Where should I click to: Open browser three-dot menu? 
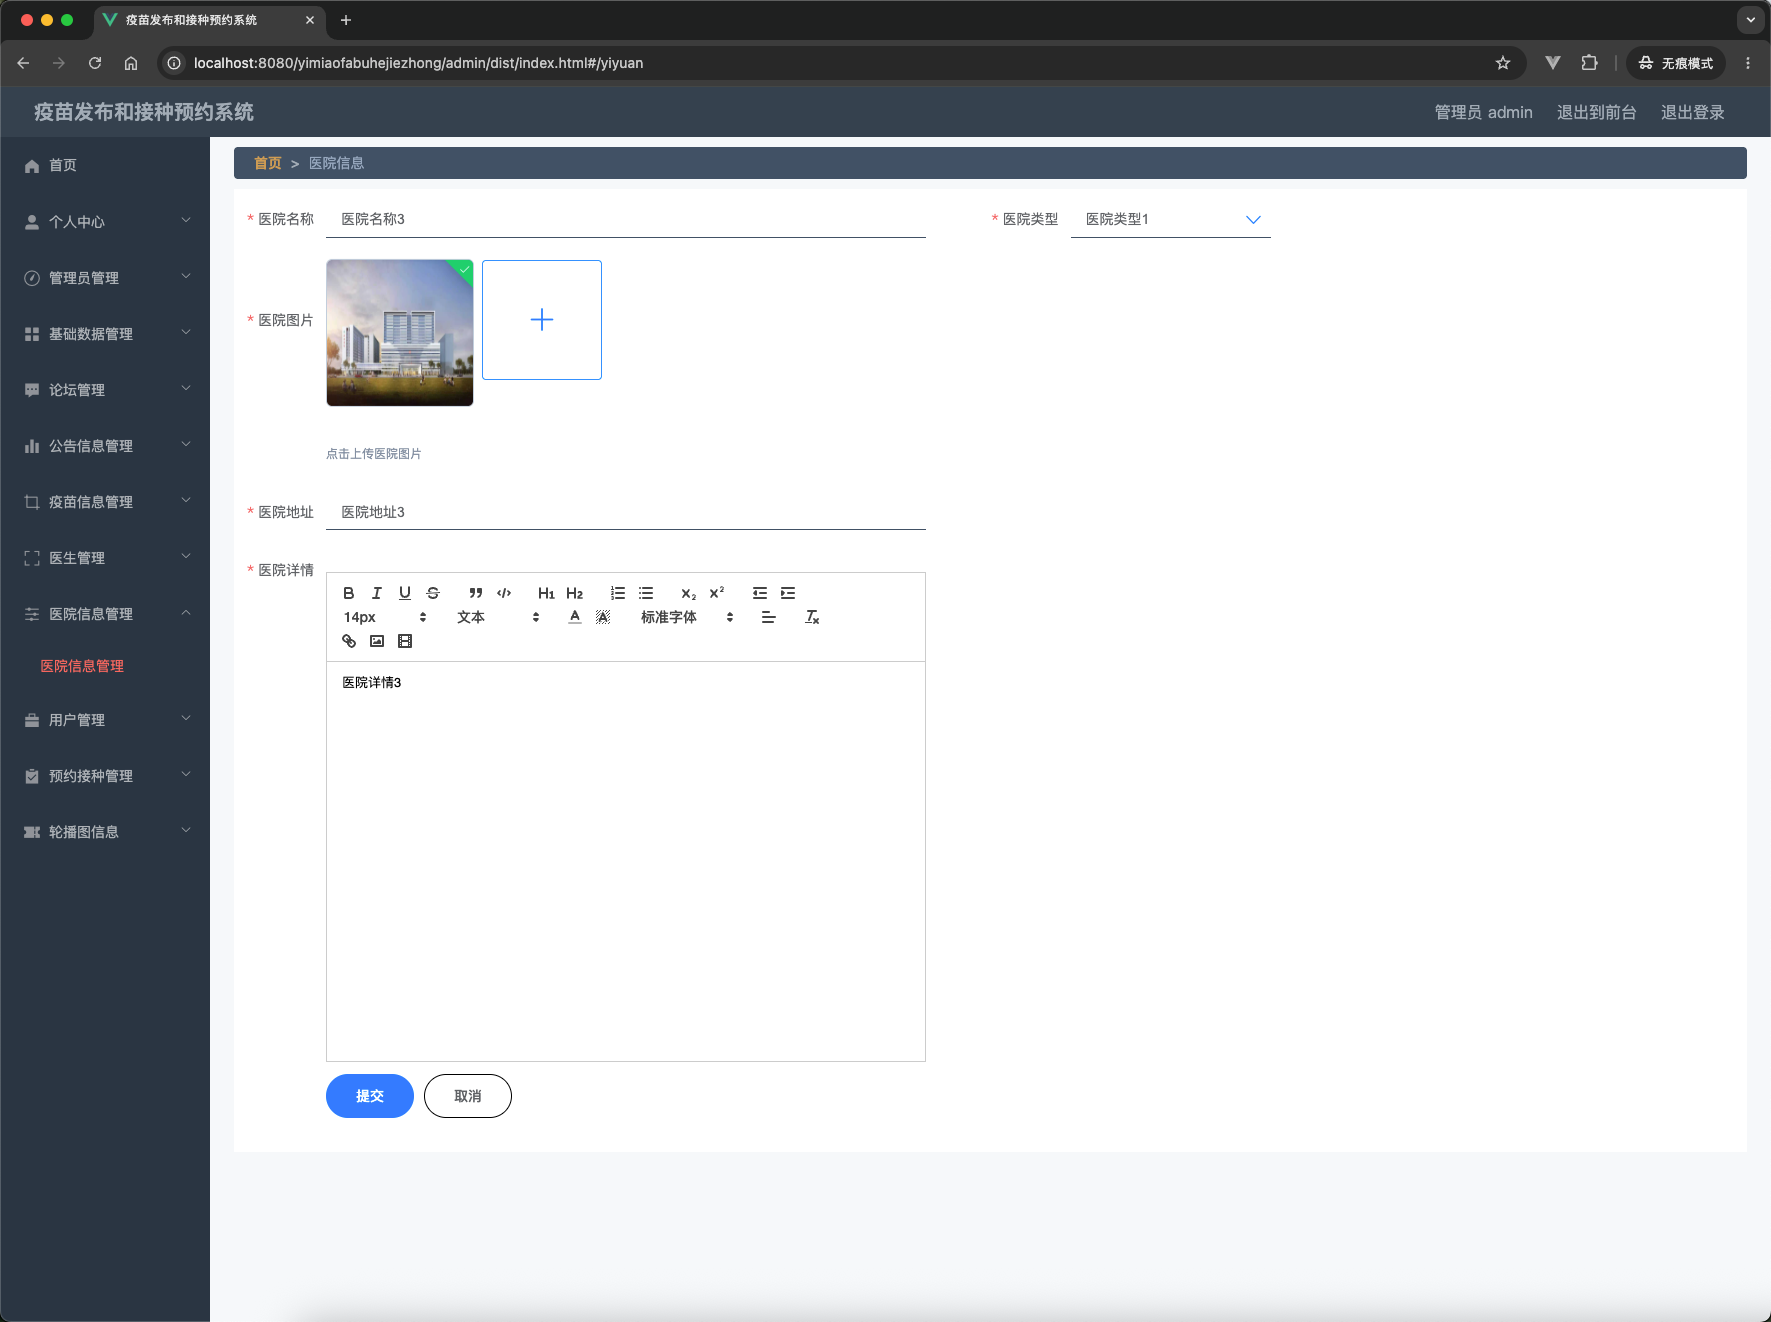pos(1748,63)
